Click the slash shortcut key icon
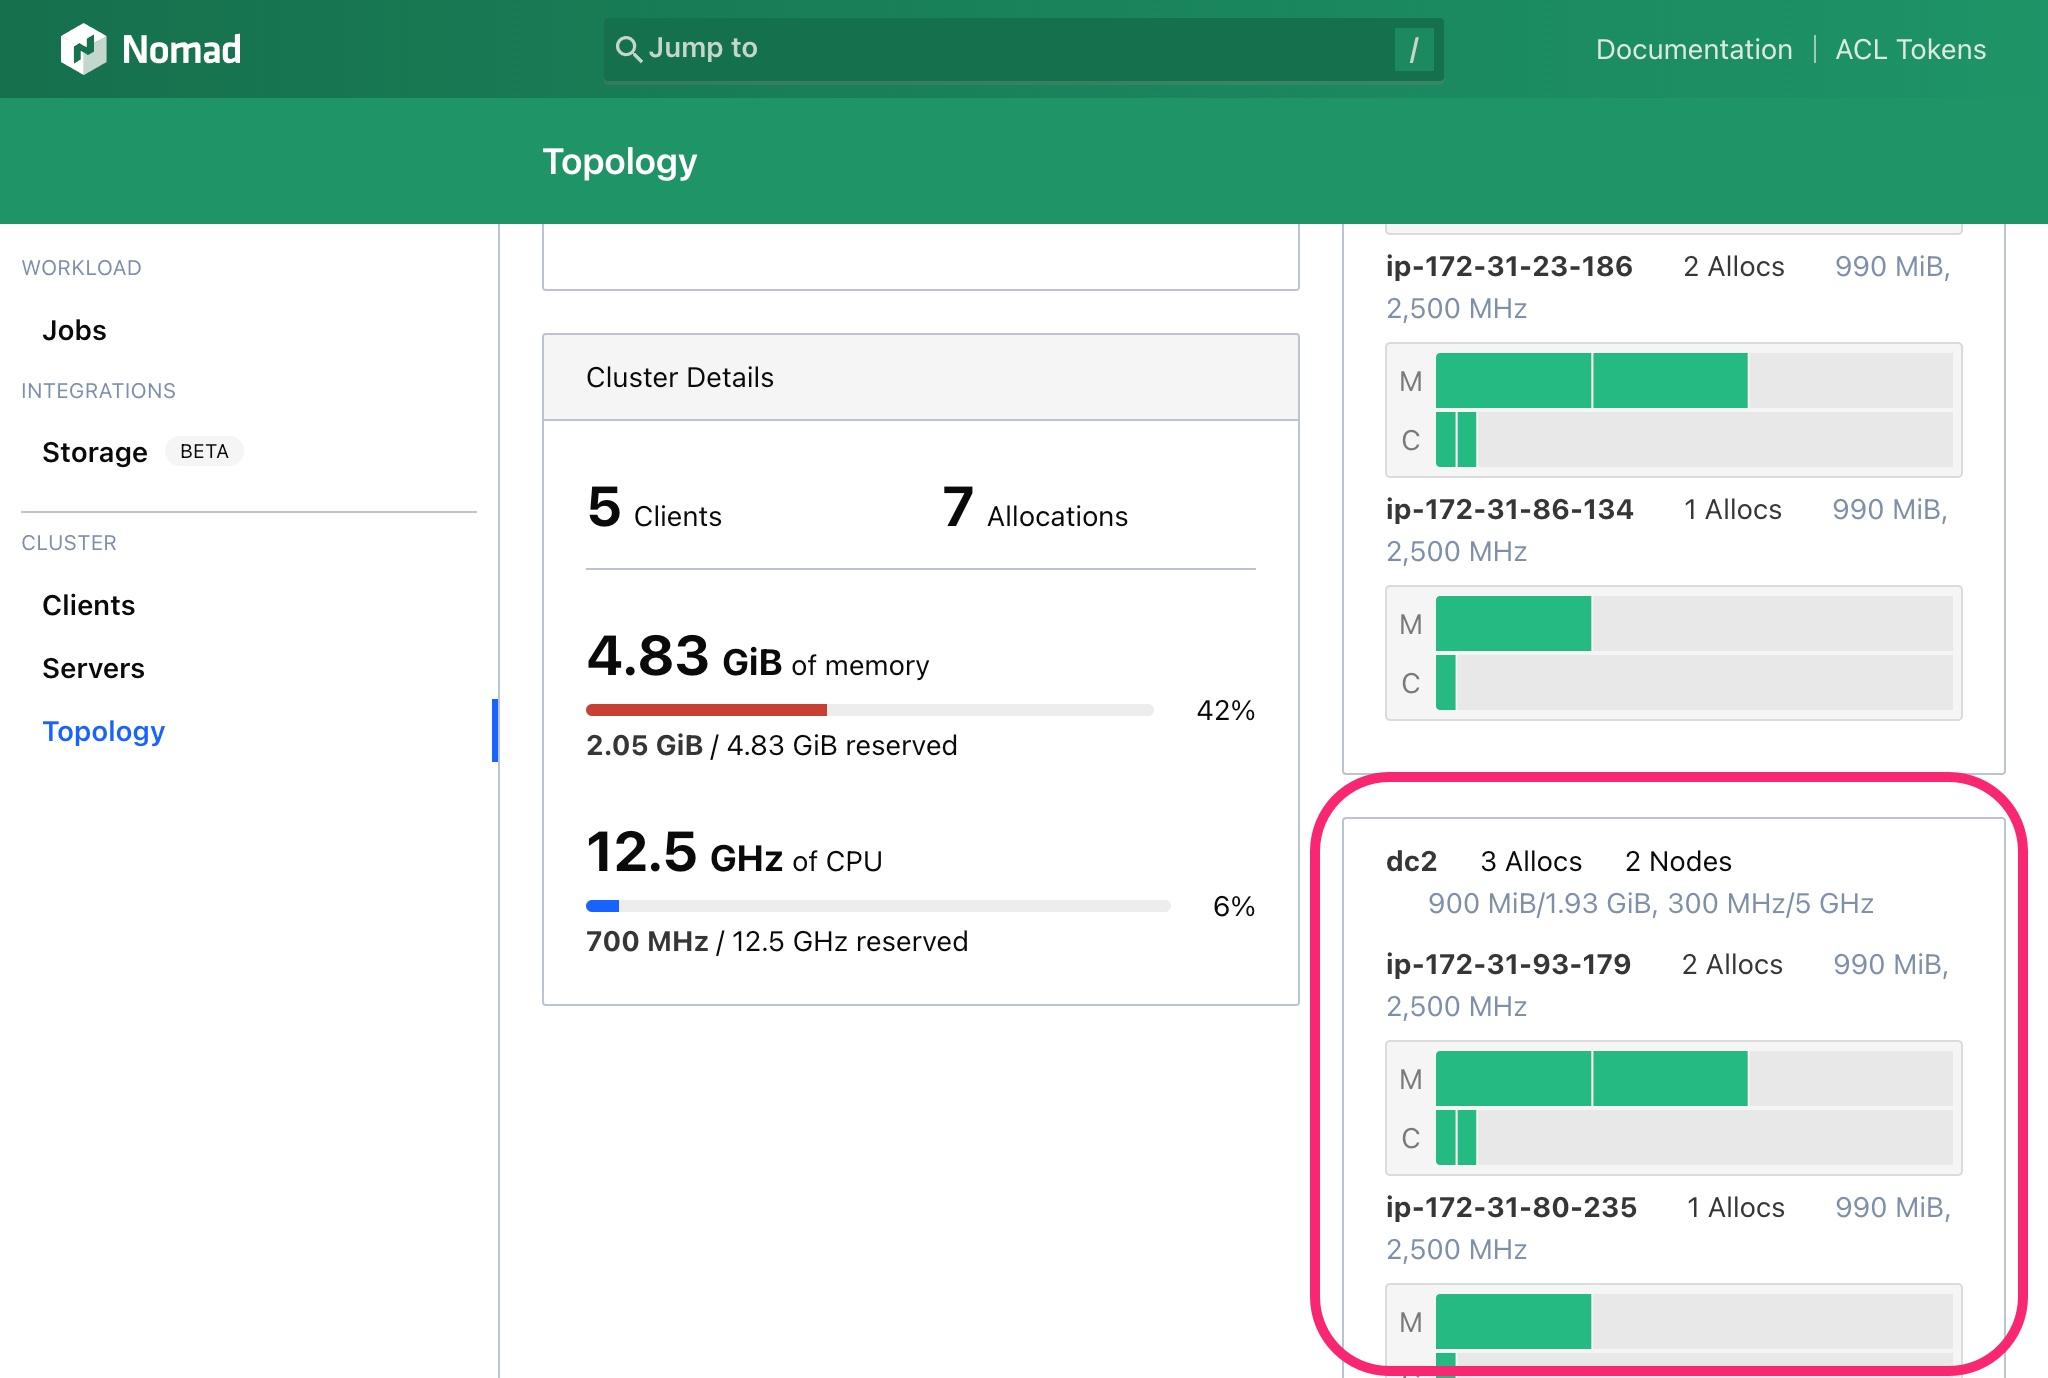The height and width of the screenshot is (1378, 2048). (x=1414, y=49)
